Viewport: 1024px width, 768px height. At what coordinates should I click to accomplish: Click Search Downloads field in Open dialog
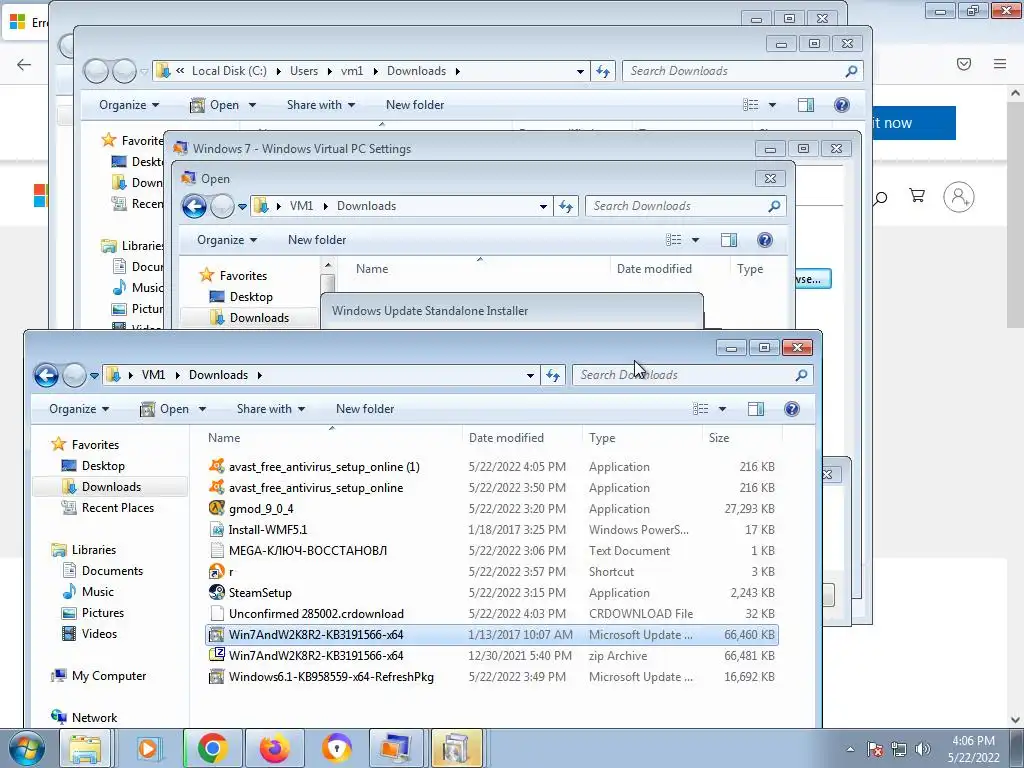pyautogui.click(x=686, y=206)
